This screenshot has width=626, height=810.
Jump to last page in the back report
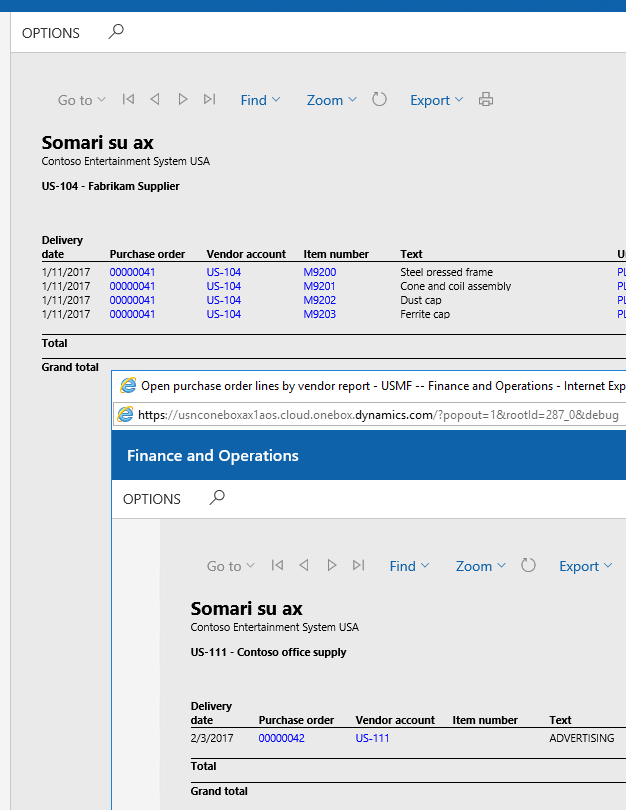(209, 99)
